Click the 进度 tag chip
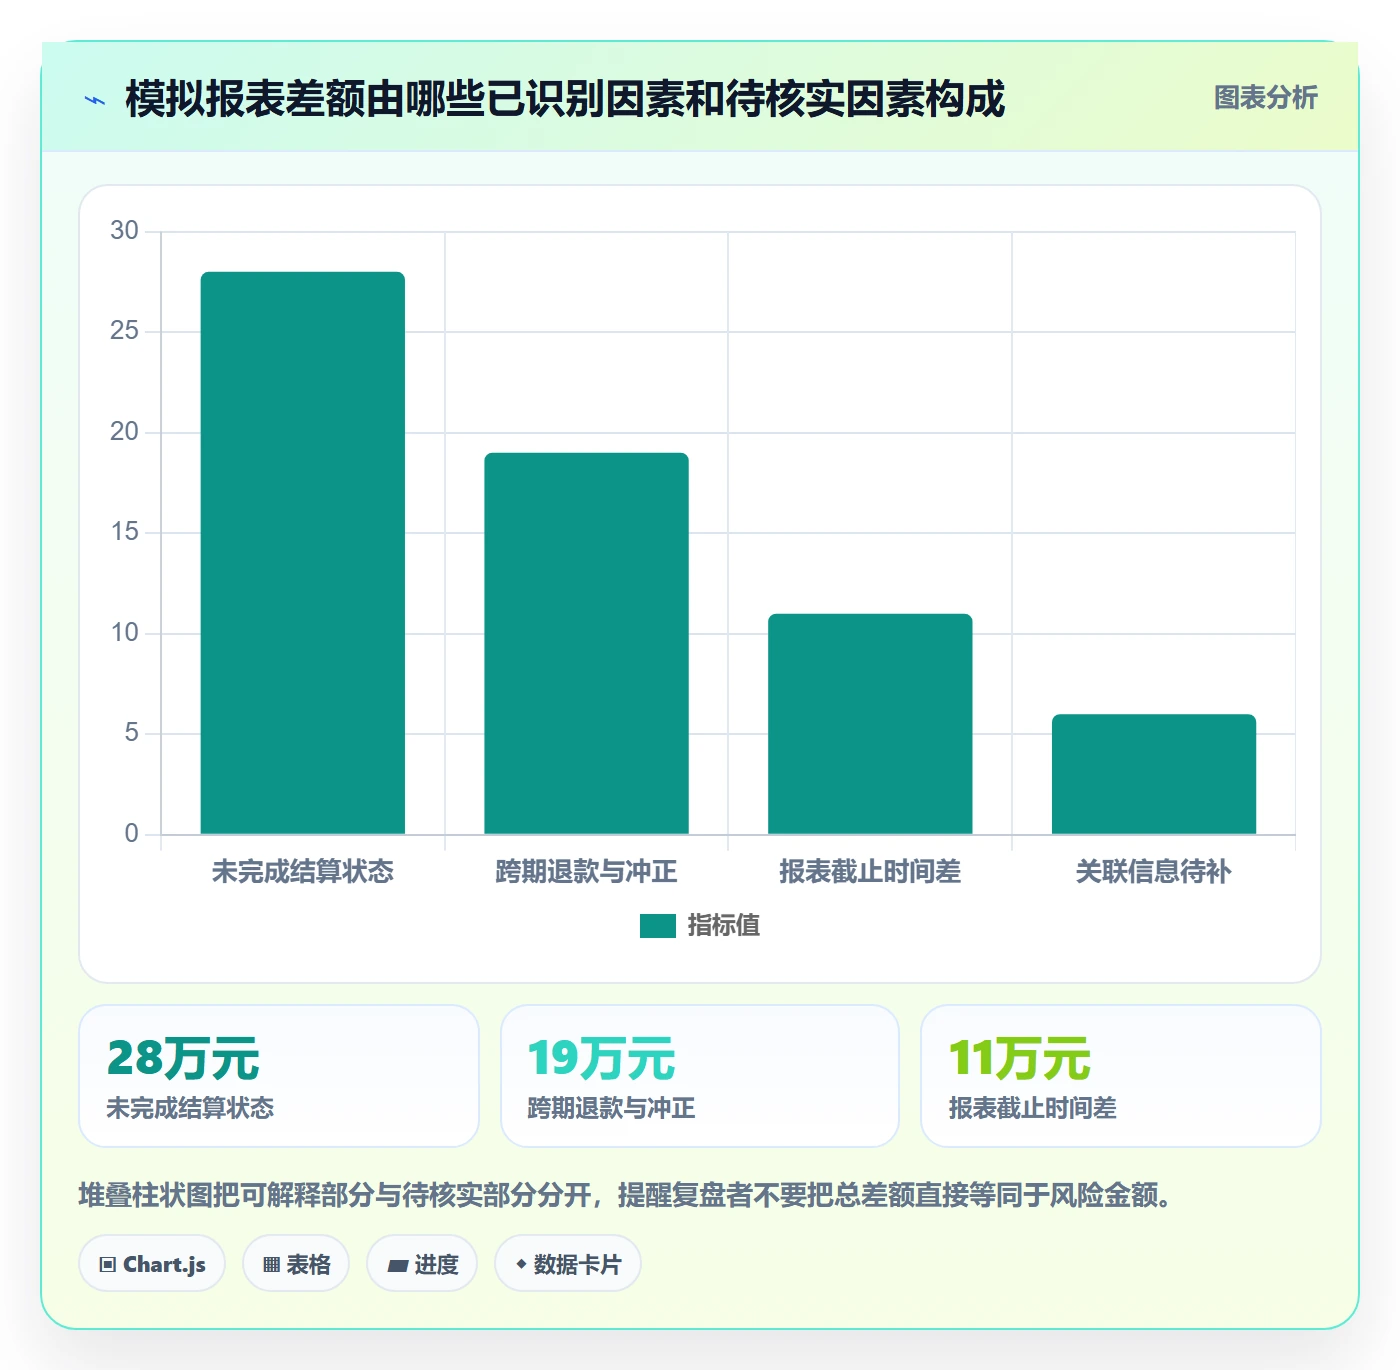1400x1370 pixels. (x=422, y=1264)
